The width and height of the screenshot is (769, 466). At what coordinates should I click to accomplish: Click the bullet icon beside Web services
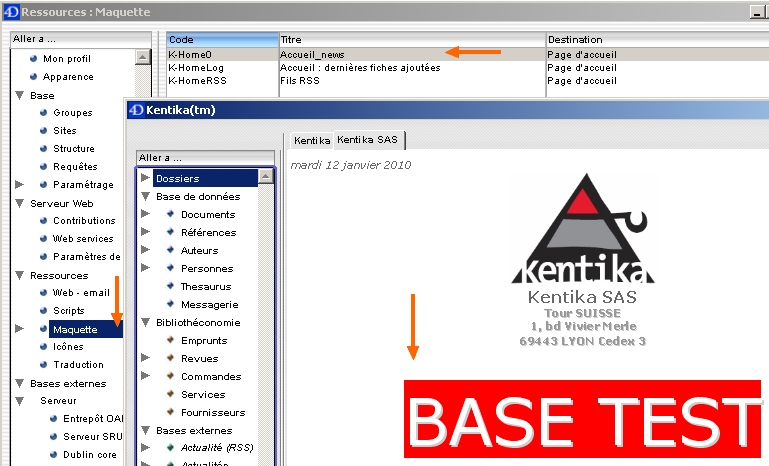(x=44, y=238)
